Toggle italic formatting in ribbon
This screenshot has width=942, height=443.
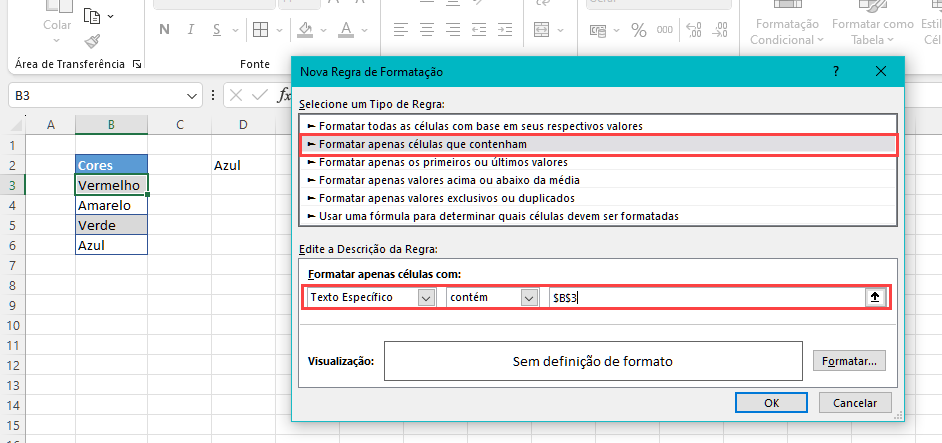[x=191, y=29]
